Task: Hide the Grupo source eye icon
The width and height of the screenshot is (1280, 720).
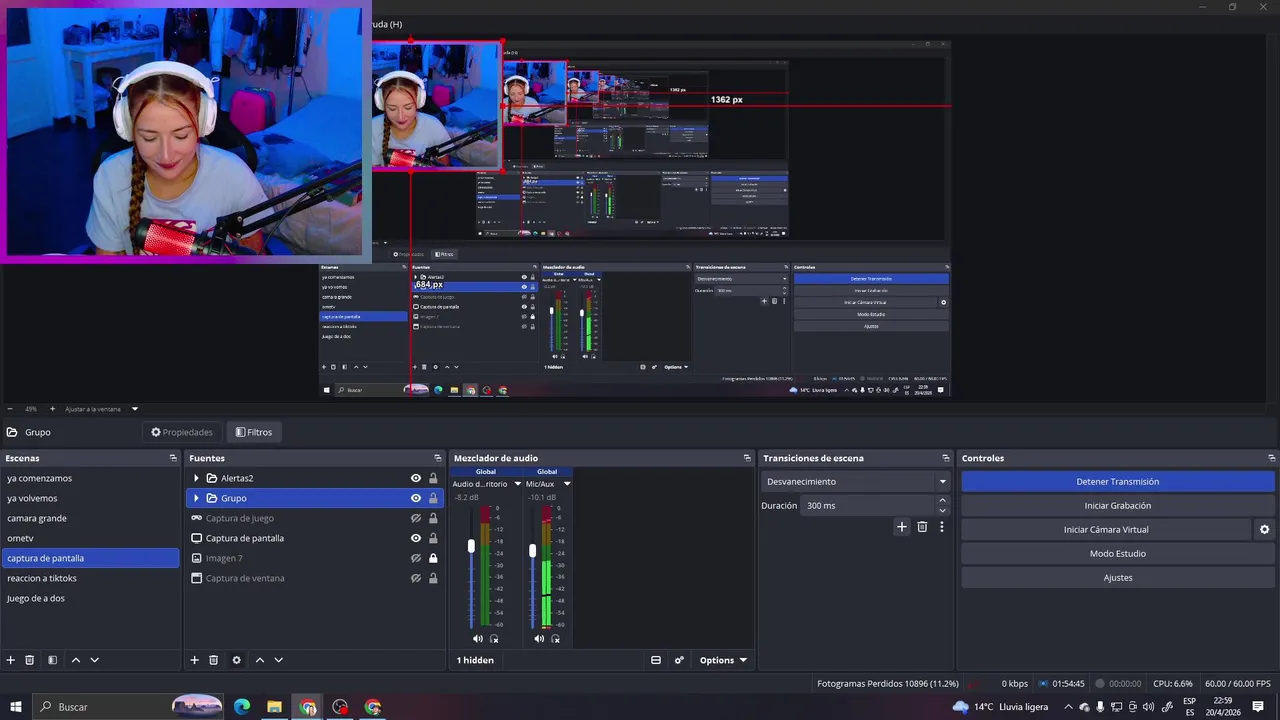Action: coord(416,498)
